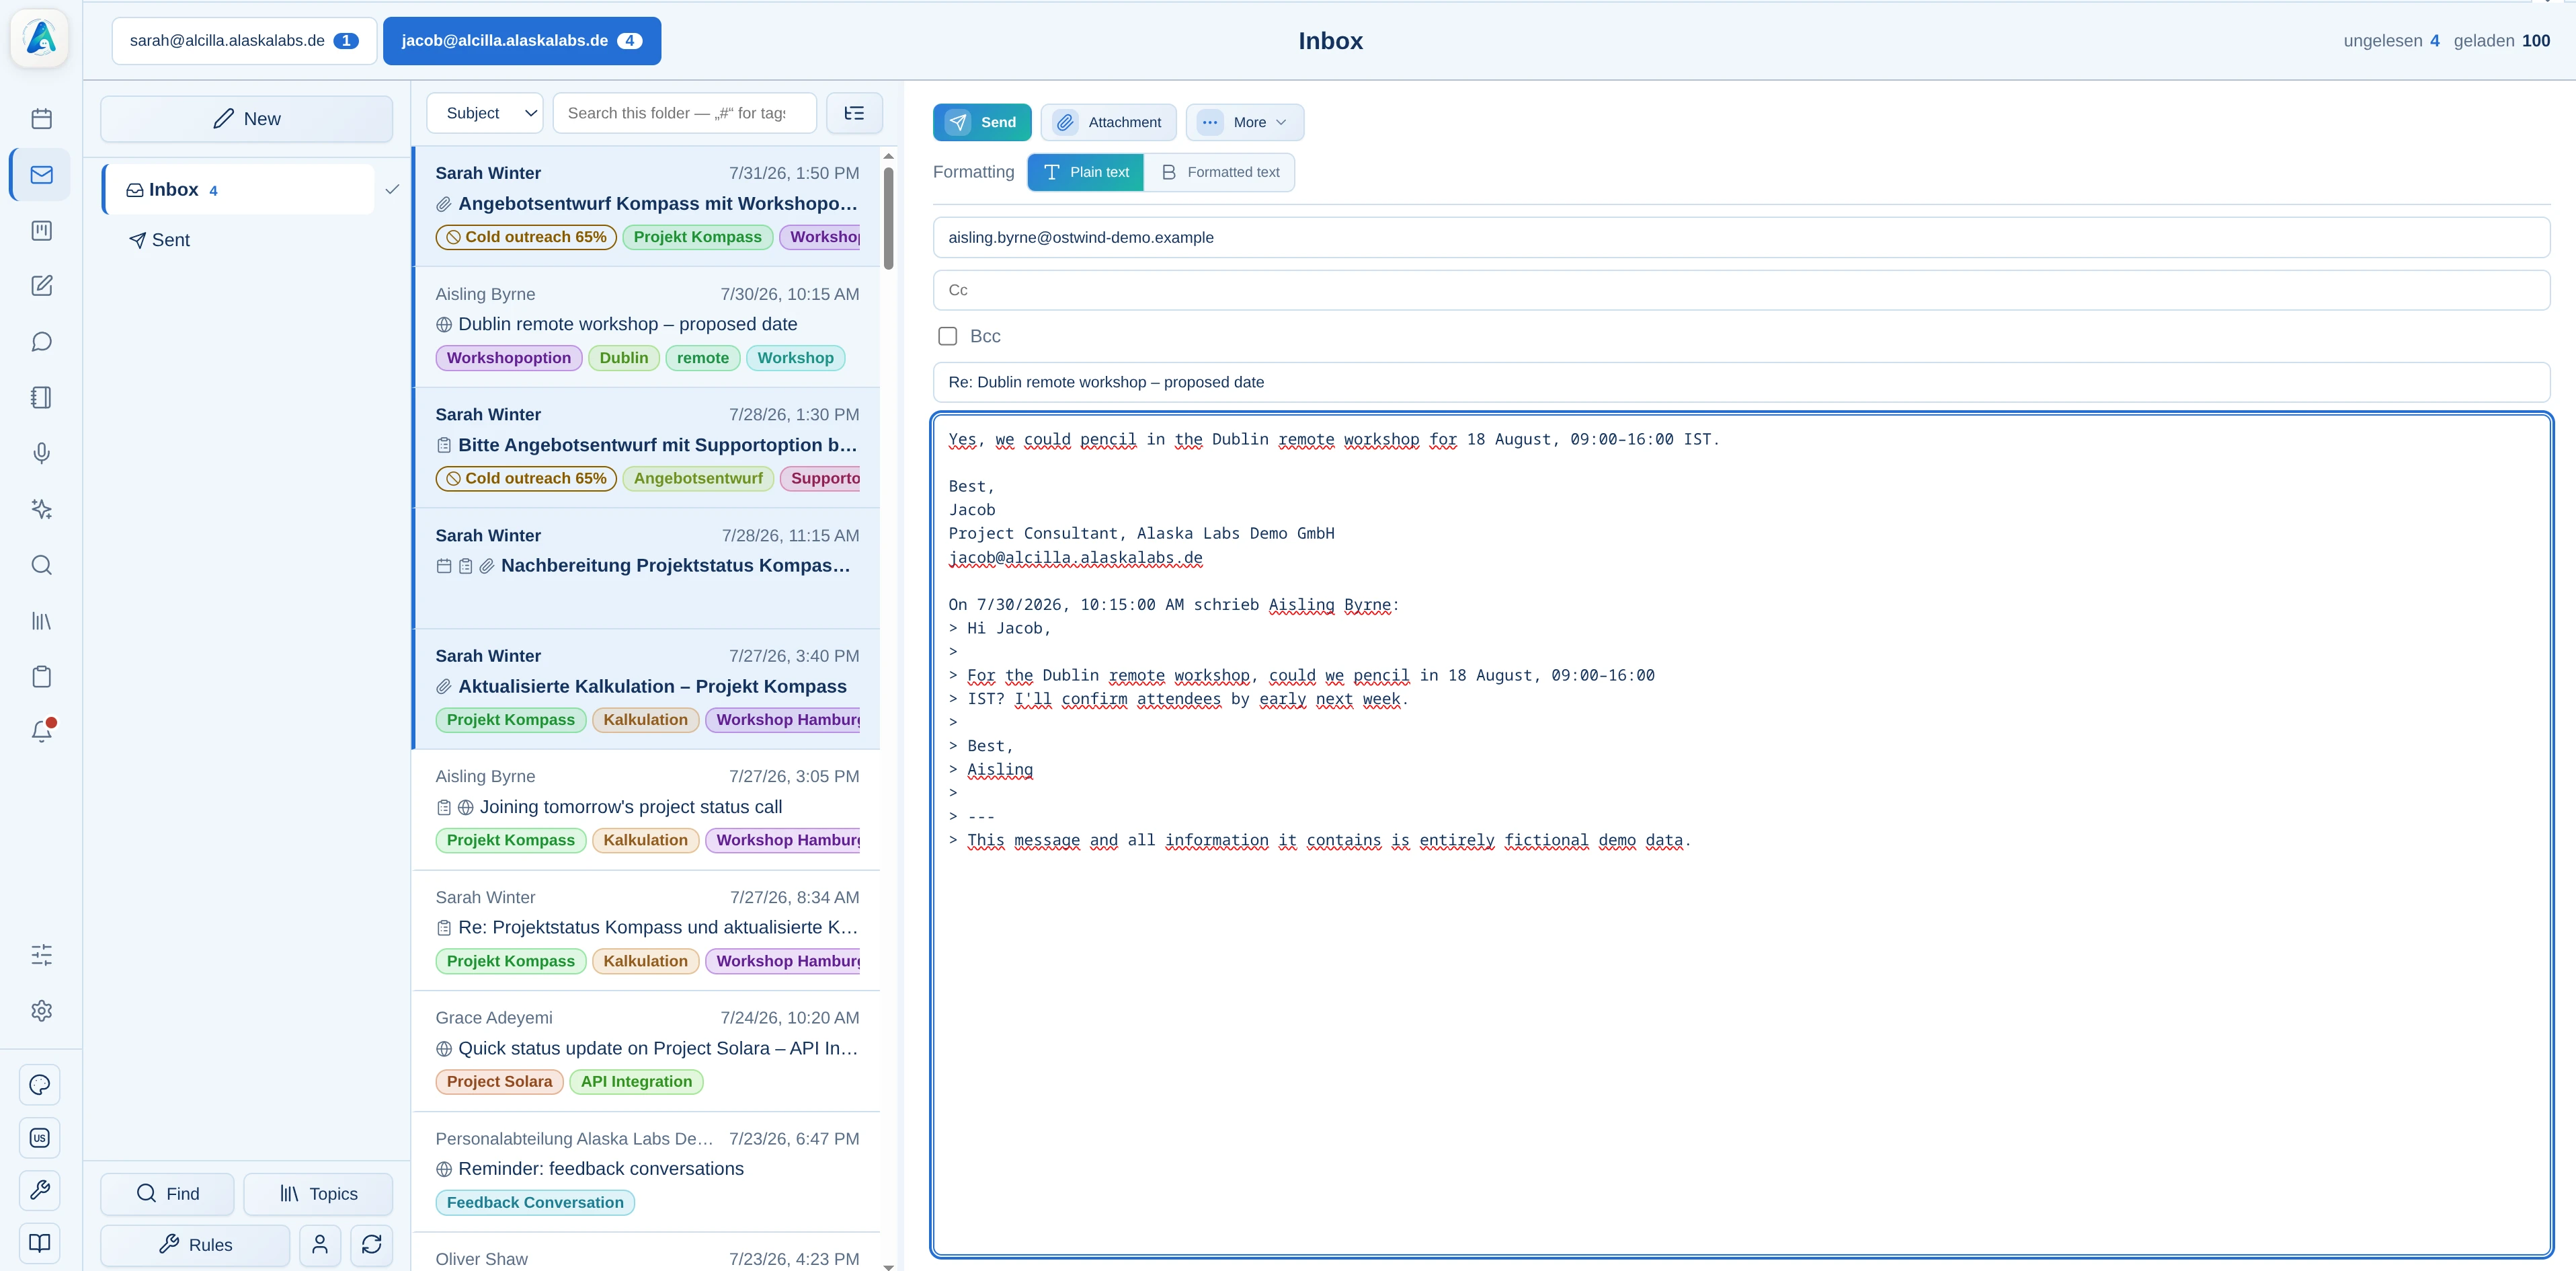
Task: Open the mail icon in sidebar
Action: (41, 175)
